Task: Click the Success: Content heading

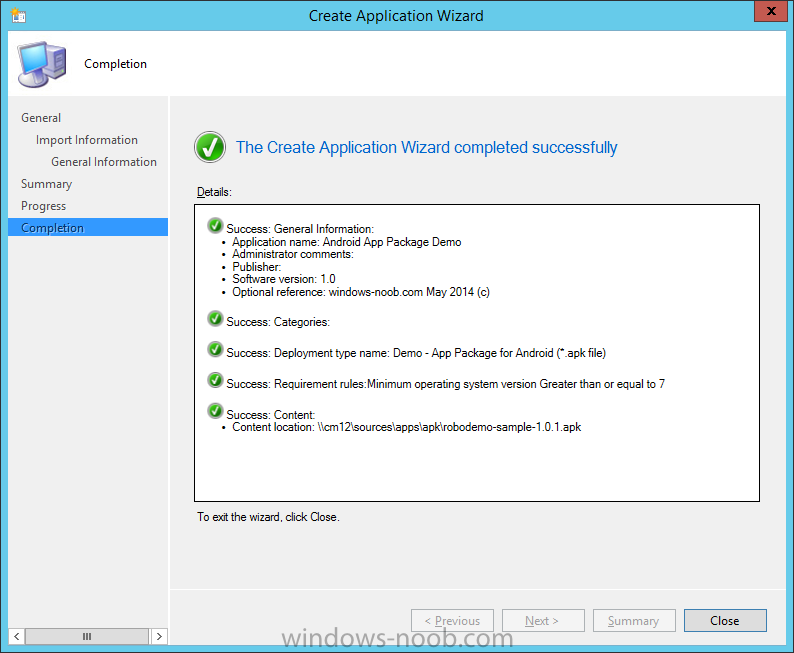Action: (270, 415)
